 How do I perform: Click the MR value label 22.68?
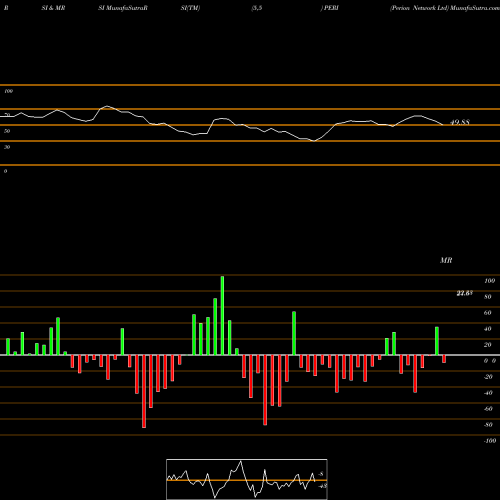click(x=464, y=293)
